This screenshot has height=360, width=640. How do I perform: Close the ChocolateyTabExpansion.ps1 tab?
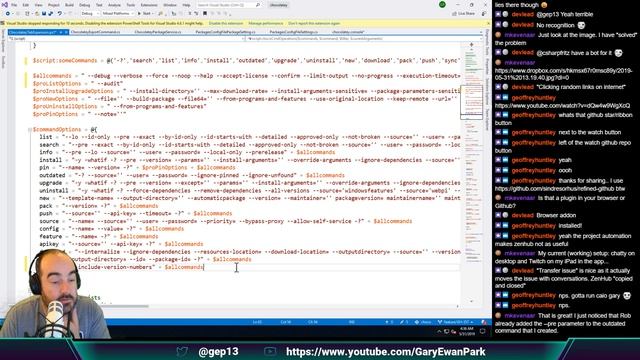point(67,32)
